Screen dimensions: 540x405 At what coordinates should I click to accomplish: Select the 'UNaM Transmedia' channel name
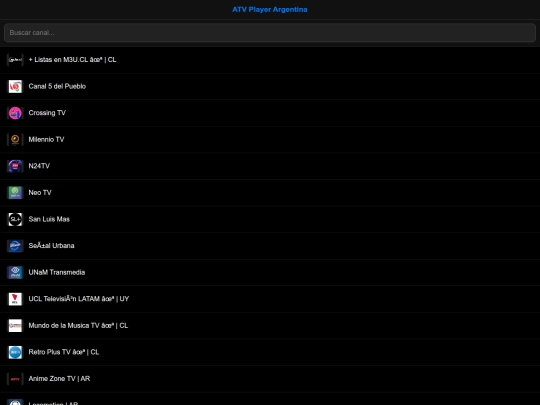[57, 272]
